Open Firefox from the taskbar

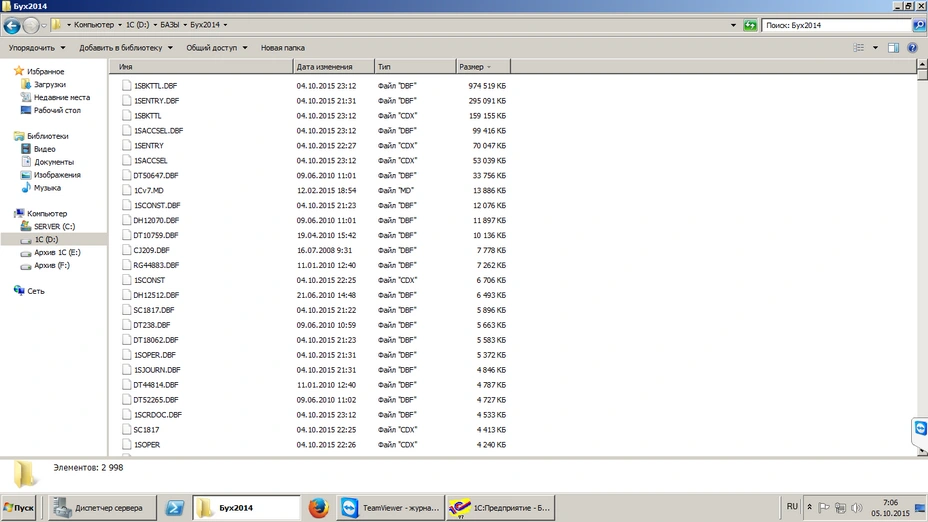[x=318, y=508]
